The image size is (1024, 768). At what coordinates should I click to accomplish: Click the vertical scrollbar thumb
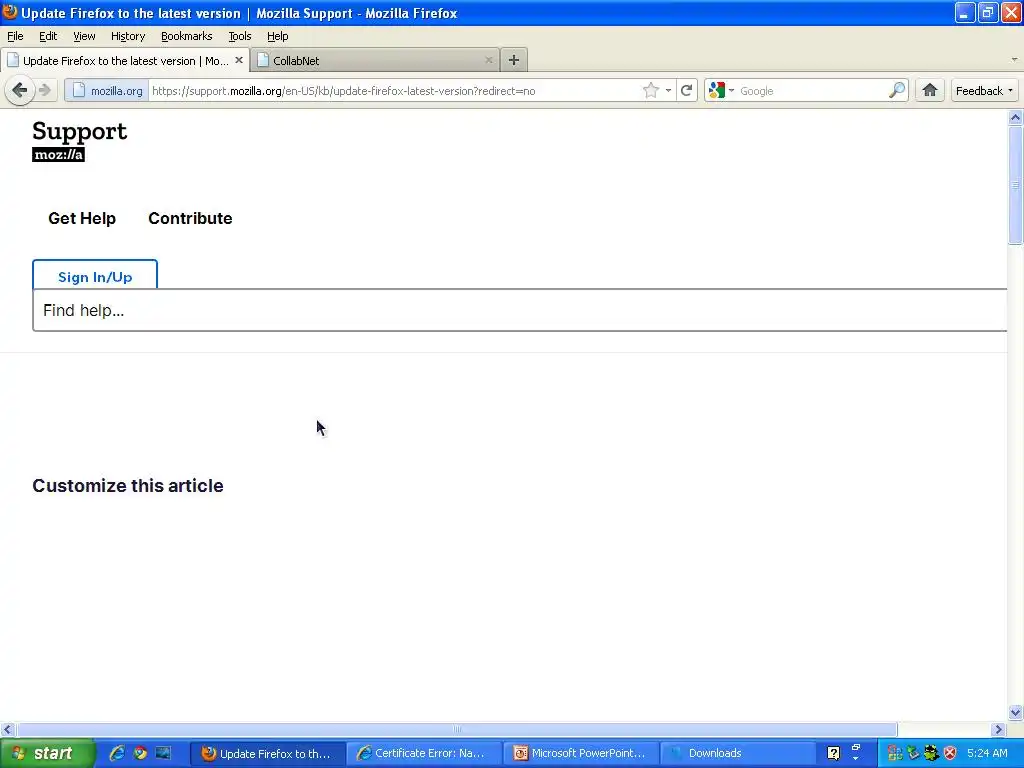coord(1015,185)
